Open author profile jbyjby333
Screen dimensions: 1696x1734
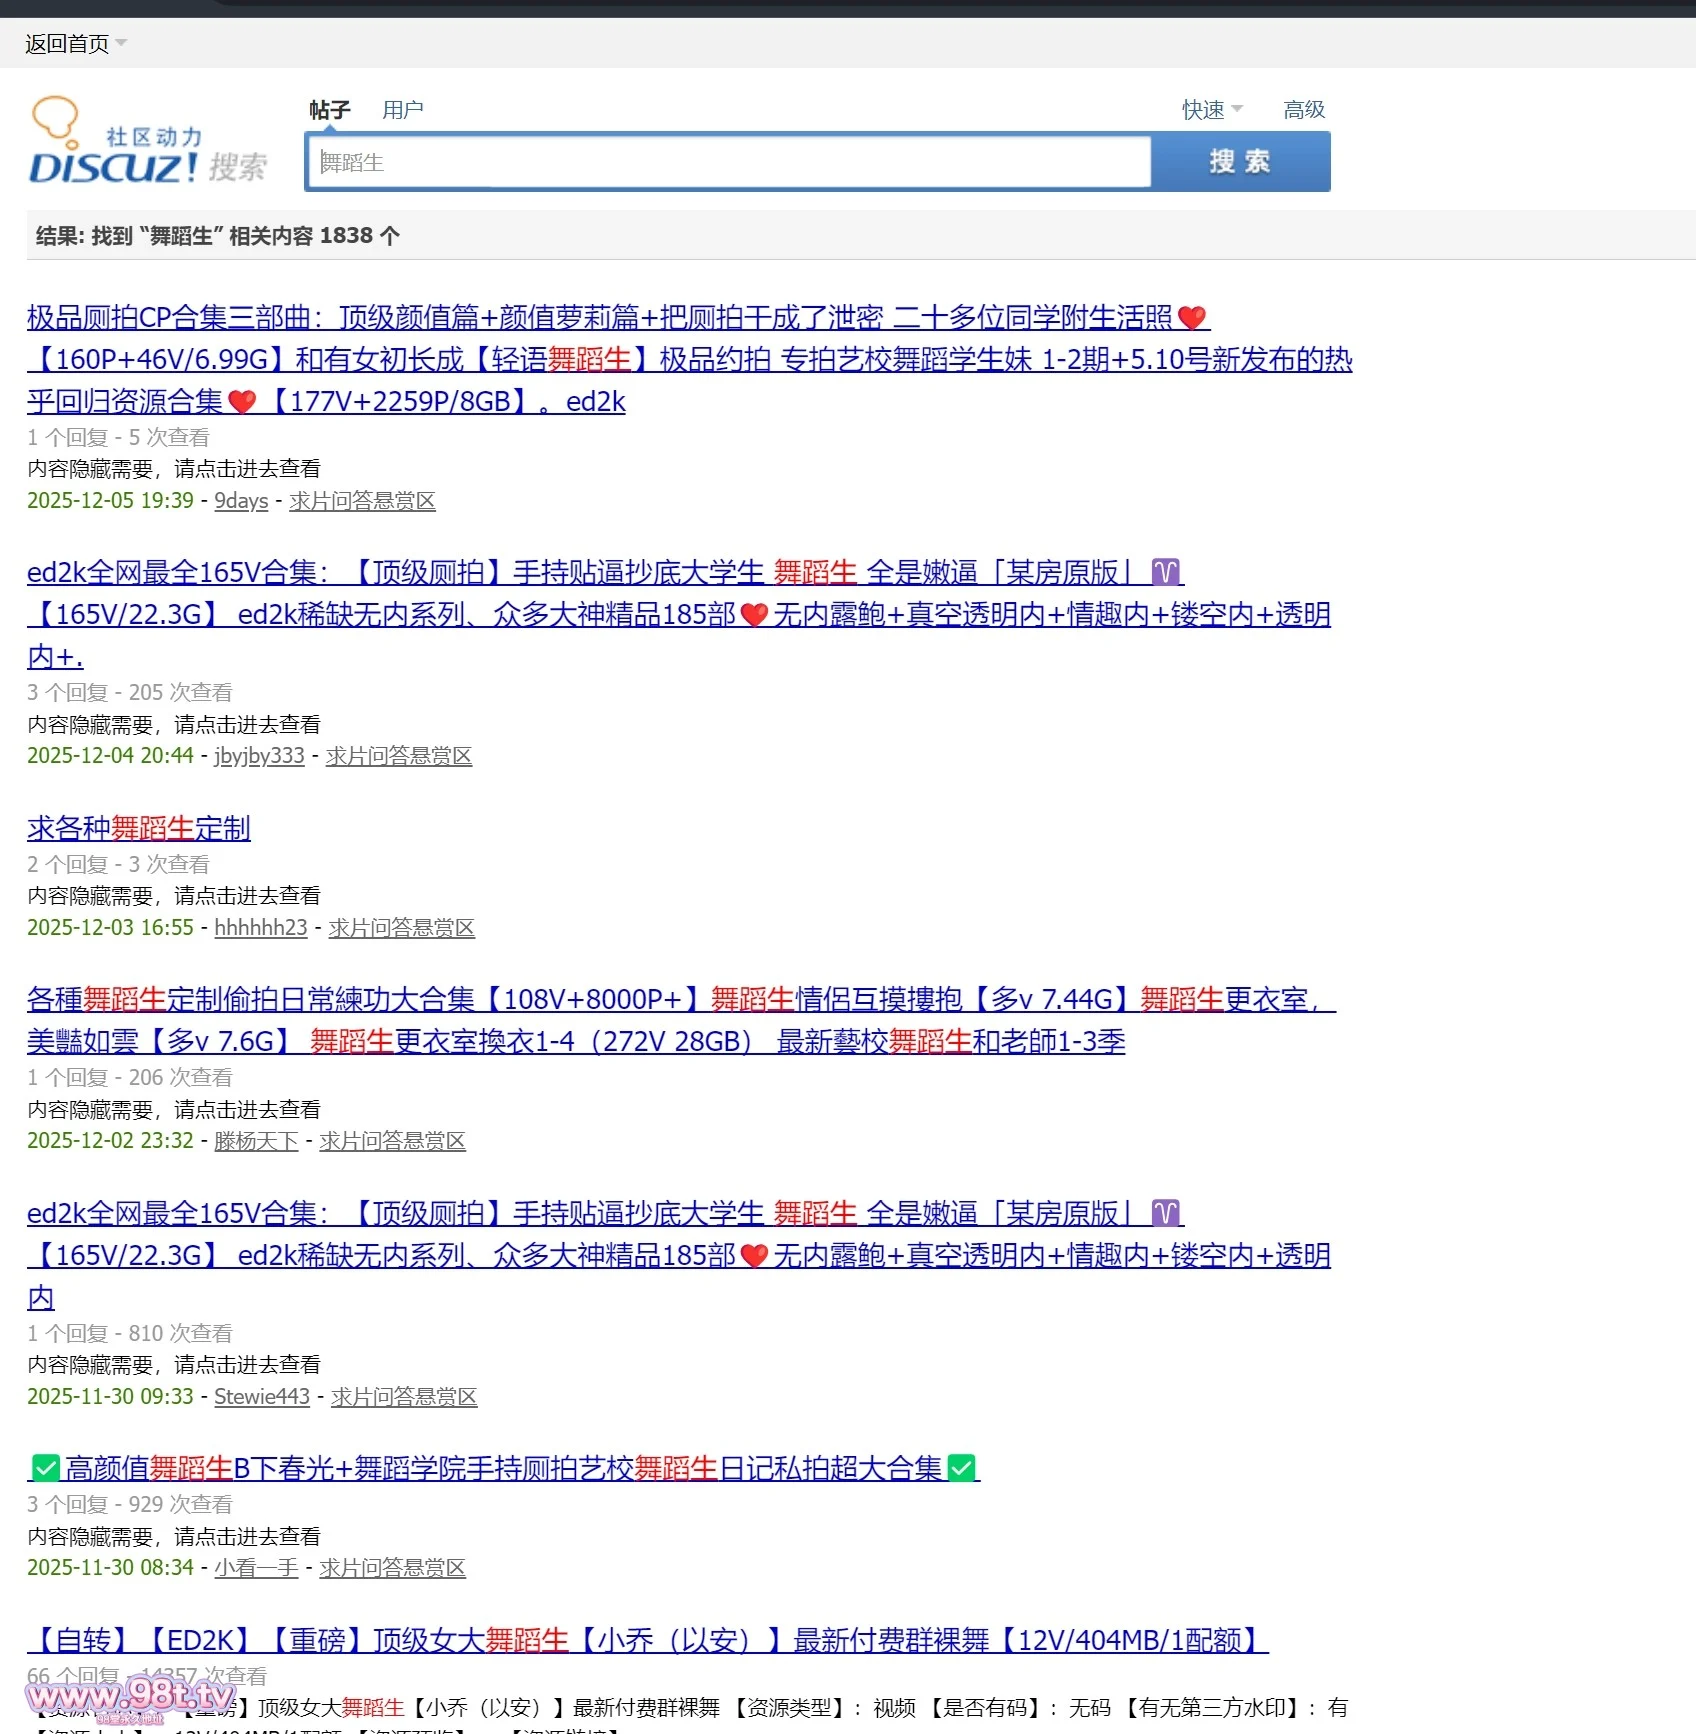click(259, 756)
